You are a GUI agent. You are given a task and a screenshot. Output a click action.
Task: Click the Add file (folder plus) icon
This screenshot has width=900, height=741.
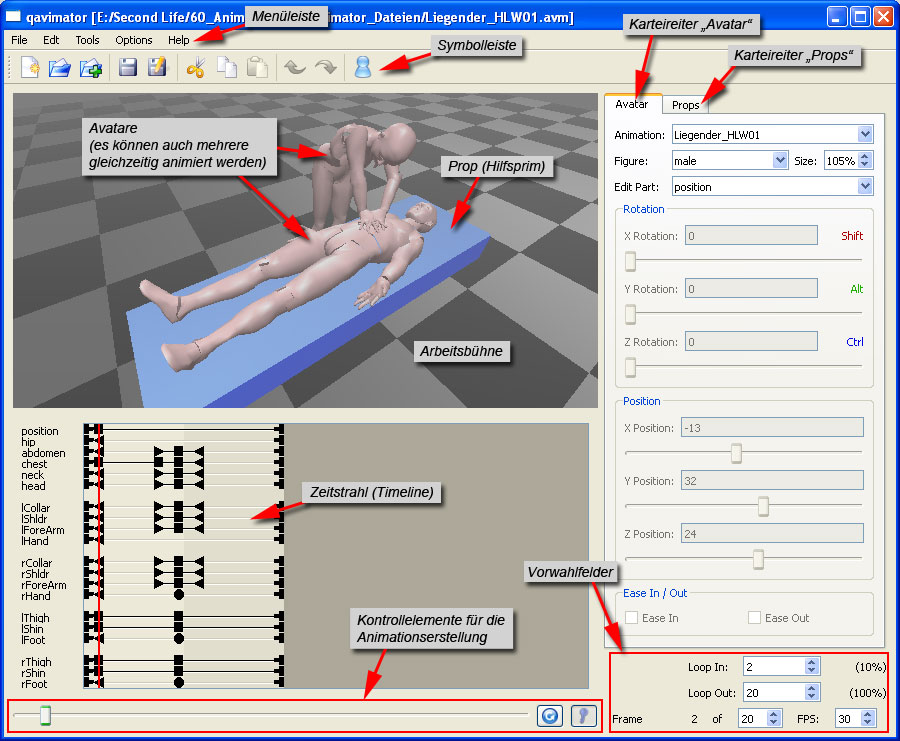tap(91, 67)
